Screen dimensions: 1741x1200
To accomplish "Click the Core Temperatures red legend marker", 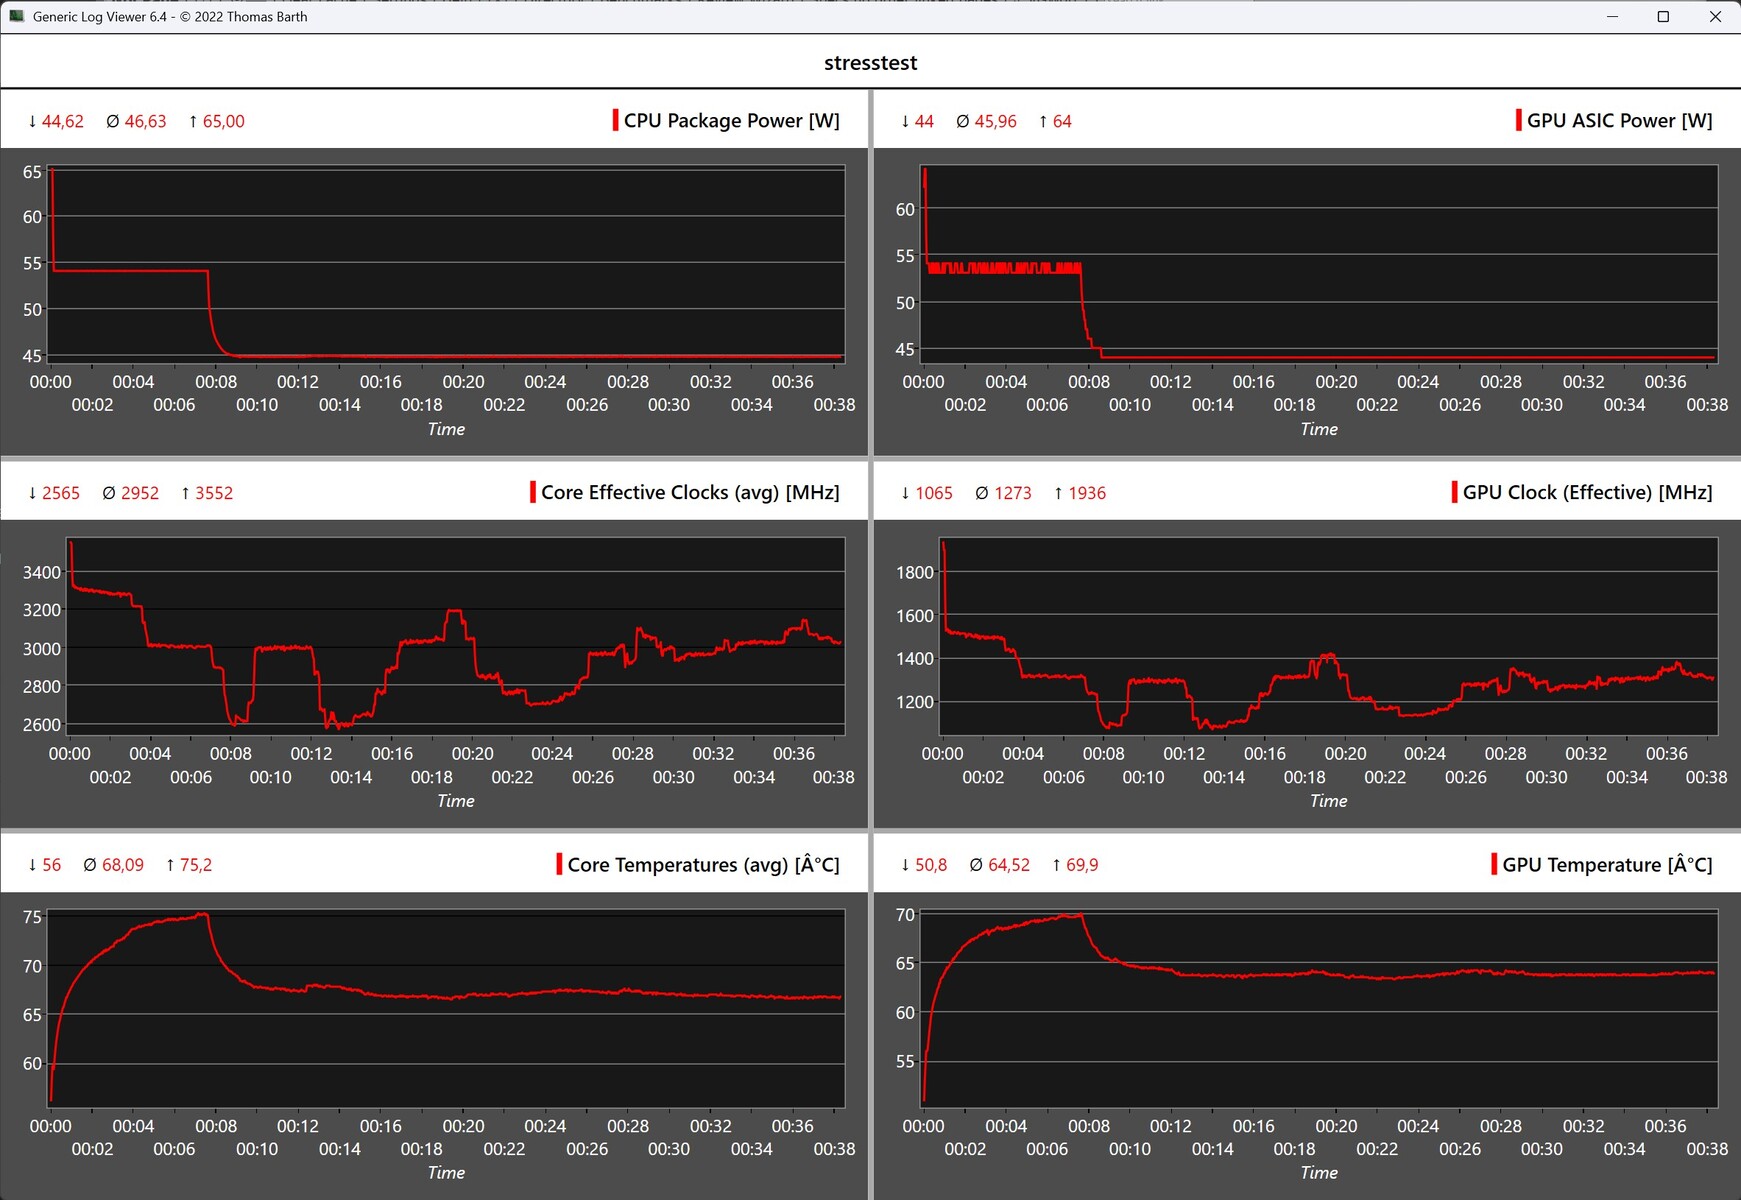I will pos(559,864).
